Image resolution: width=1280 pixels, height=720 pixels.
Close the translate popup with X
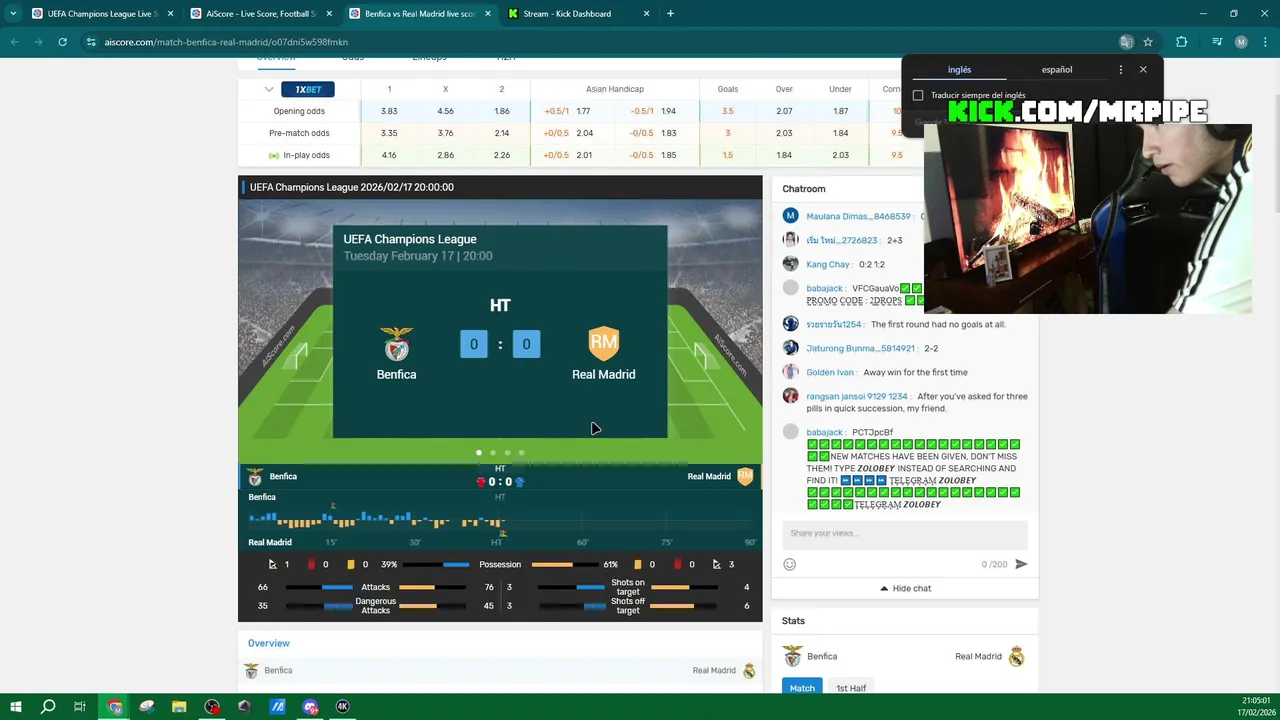[x=1143, y=69]
